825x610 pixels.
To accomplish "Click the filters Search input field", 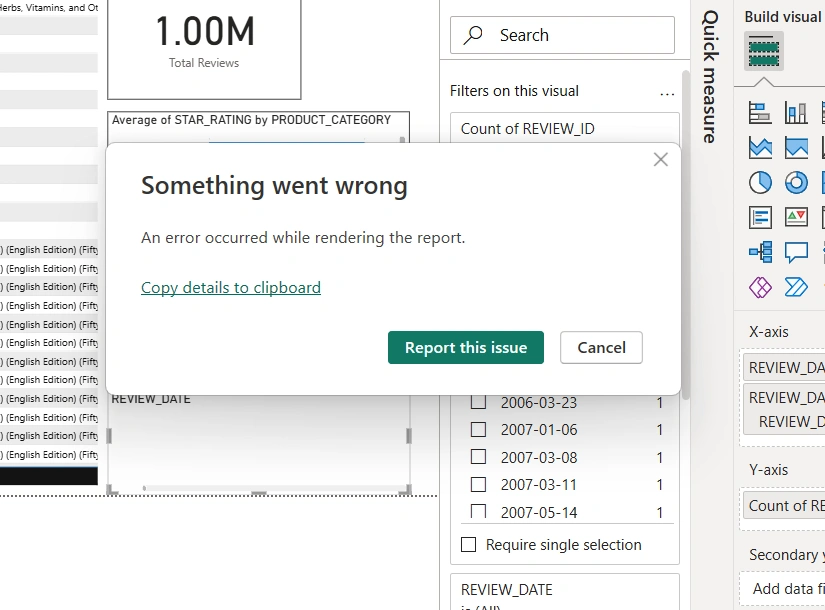I will click(x=562, y=35).
